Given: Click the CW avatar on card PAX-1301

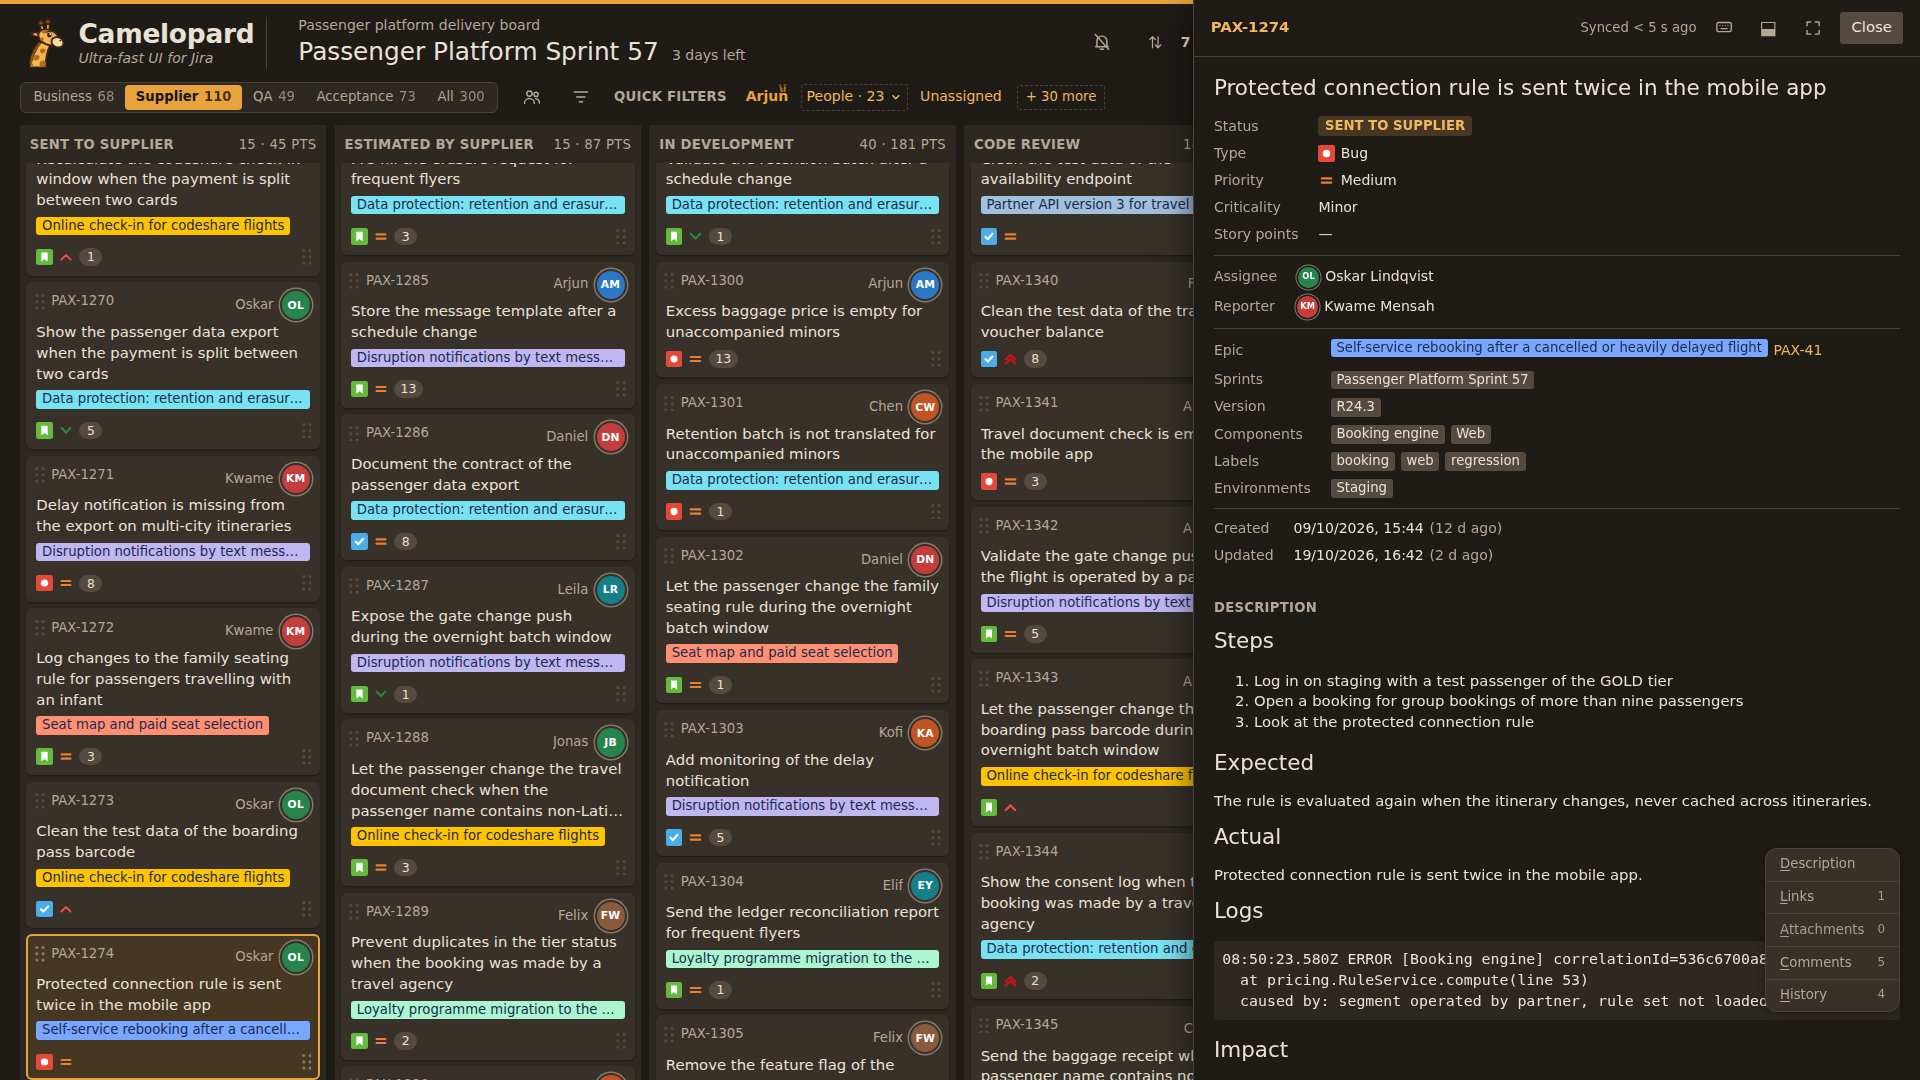Looking at the screenshot, I should tap(925, 407).
